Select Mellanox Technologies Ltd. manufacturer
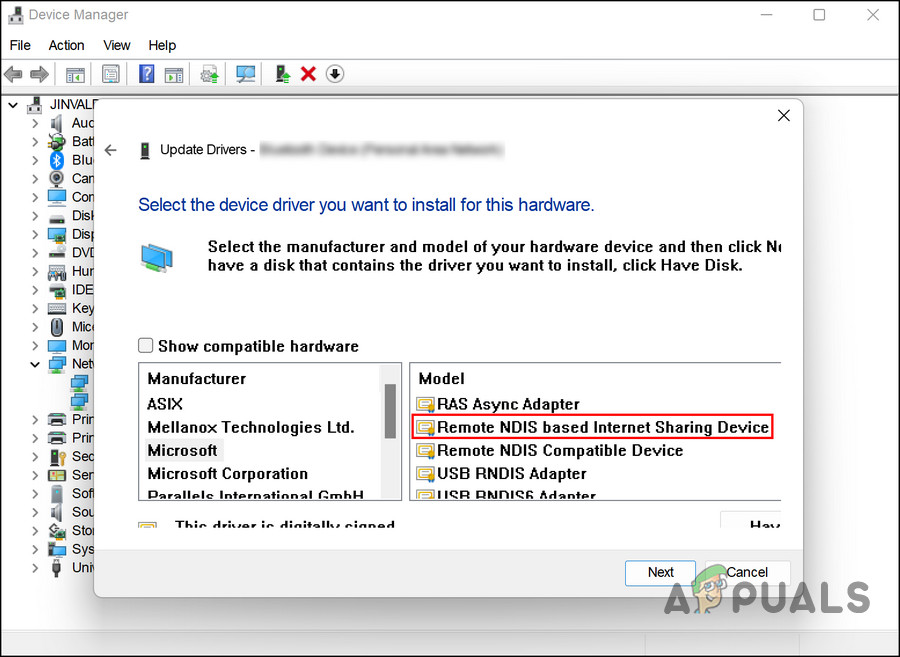The image size is (900, 657). pos(251,427)
